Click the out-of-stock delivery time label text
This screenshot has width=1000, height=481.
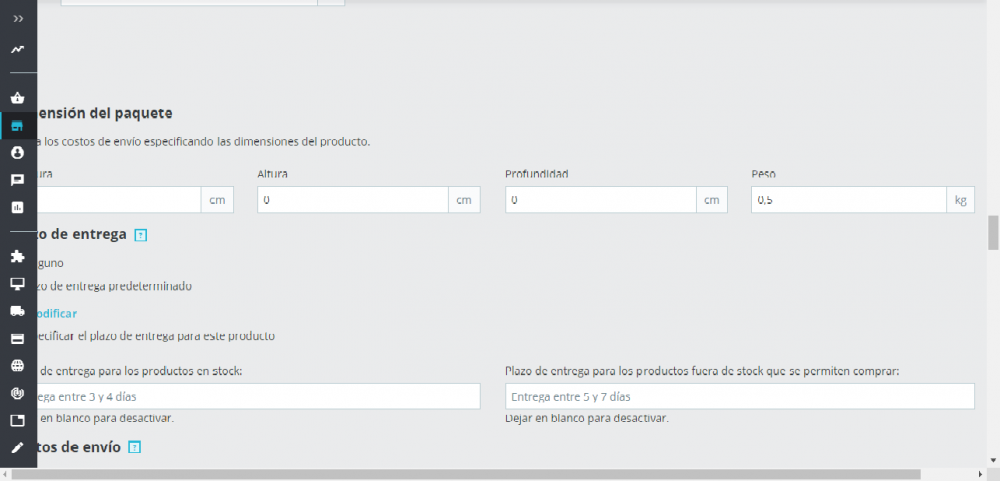pyautogui.click(x=702, y=371)
